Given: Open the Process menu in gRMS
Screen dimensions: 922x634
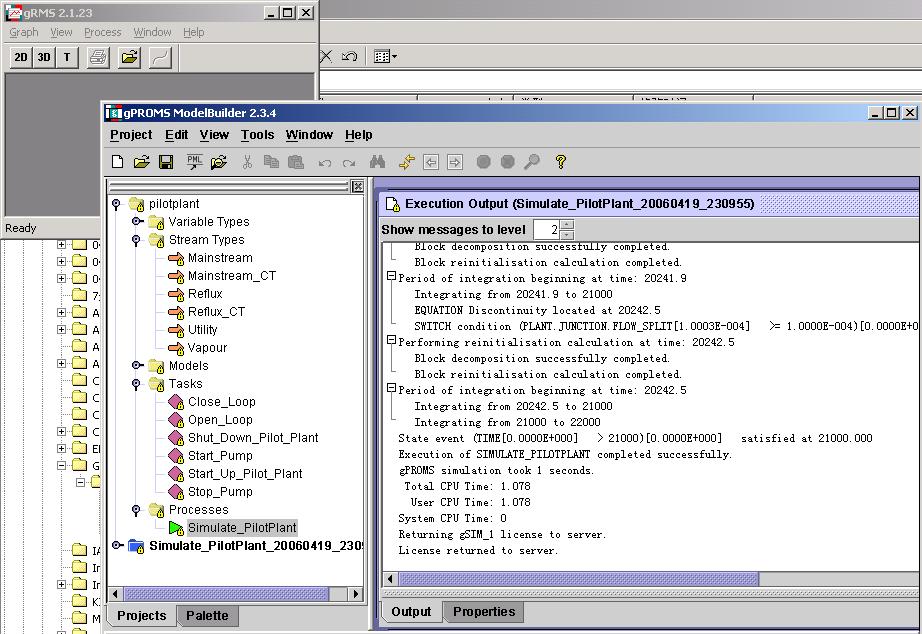Looking at the screenshot, I should [103, 32].
